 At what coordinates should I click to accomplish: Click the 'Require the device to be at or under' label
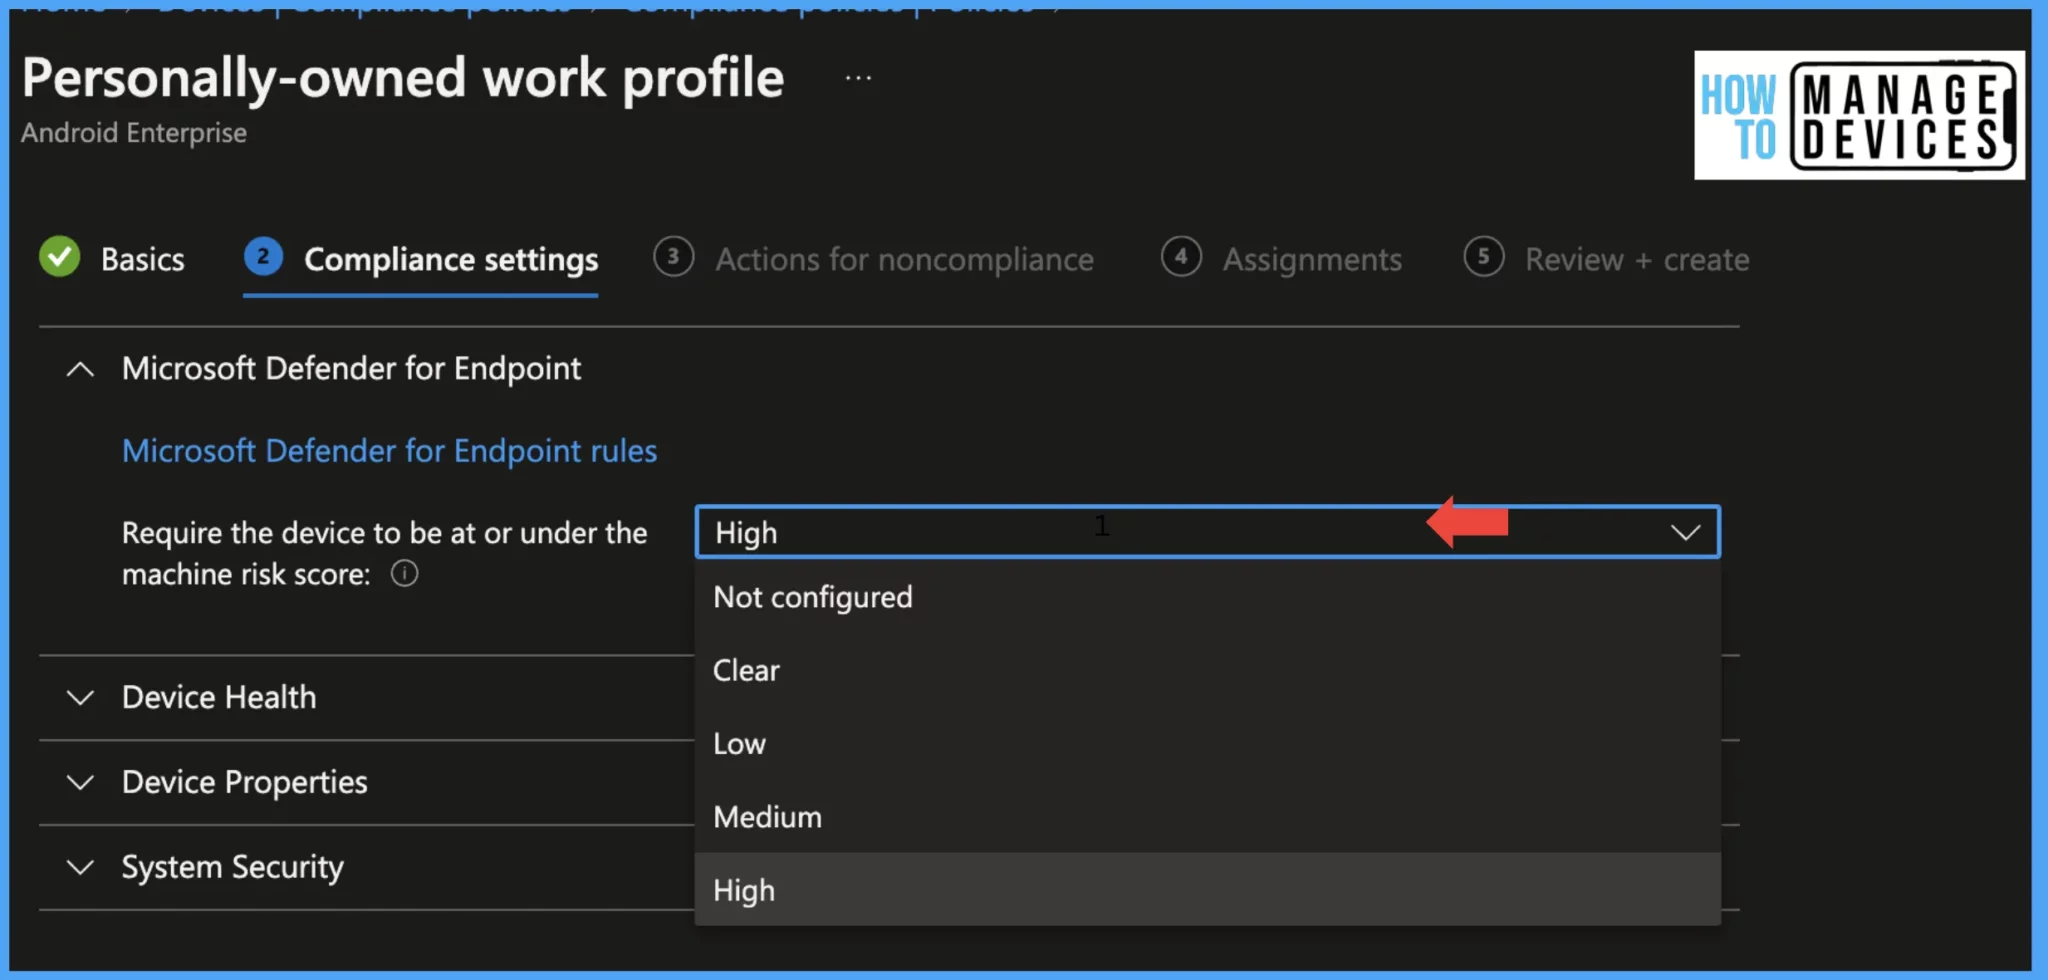385,553
